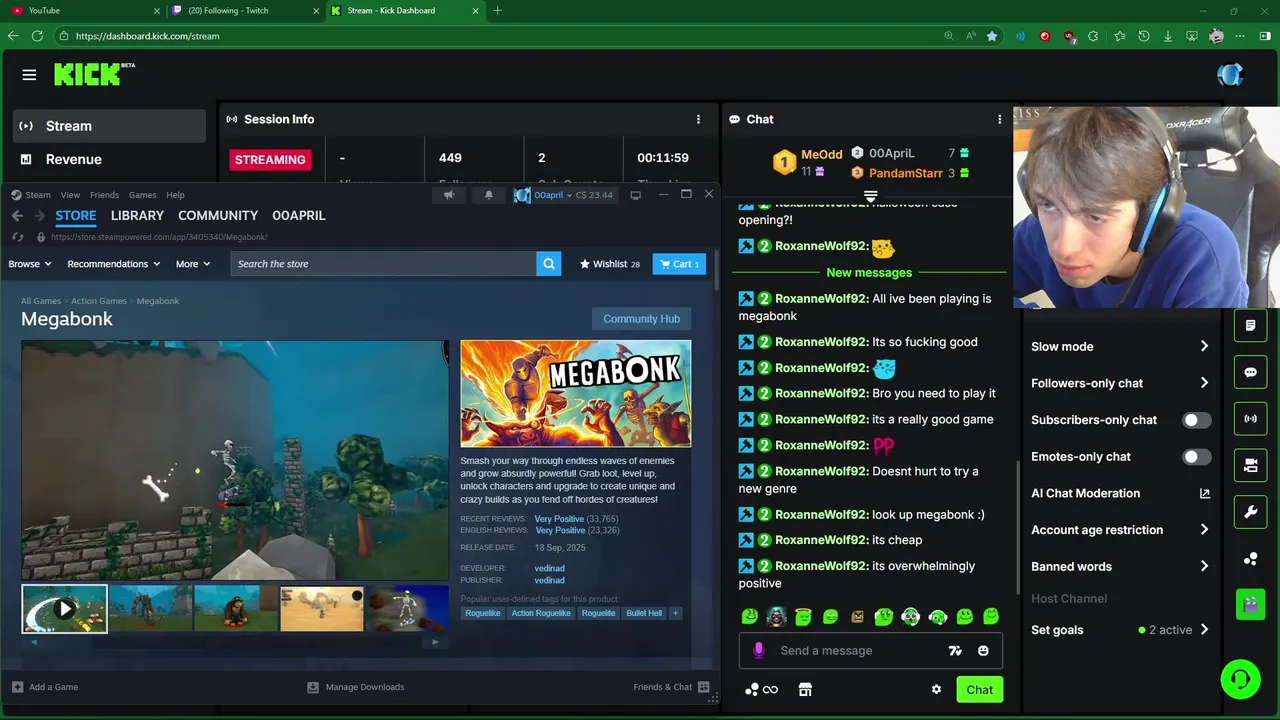
Task: Click Steam Big Picture monitor icon
Action: (x=635, y=195)
